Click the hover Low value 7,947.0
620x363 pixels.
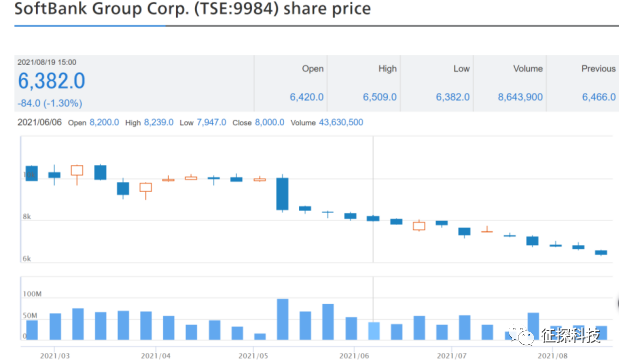(x=211, y=122)
